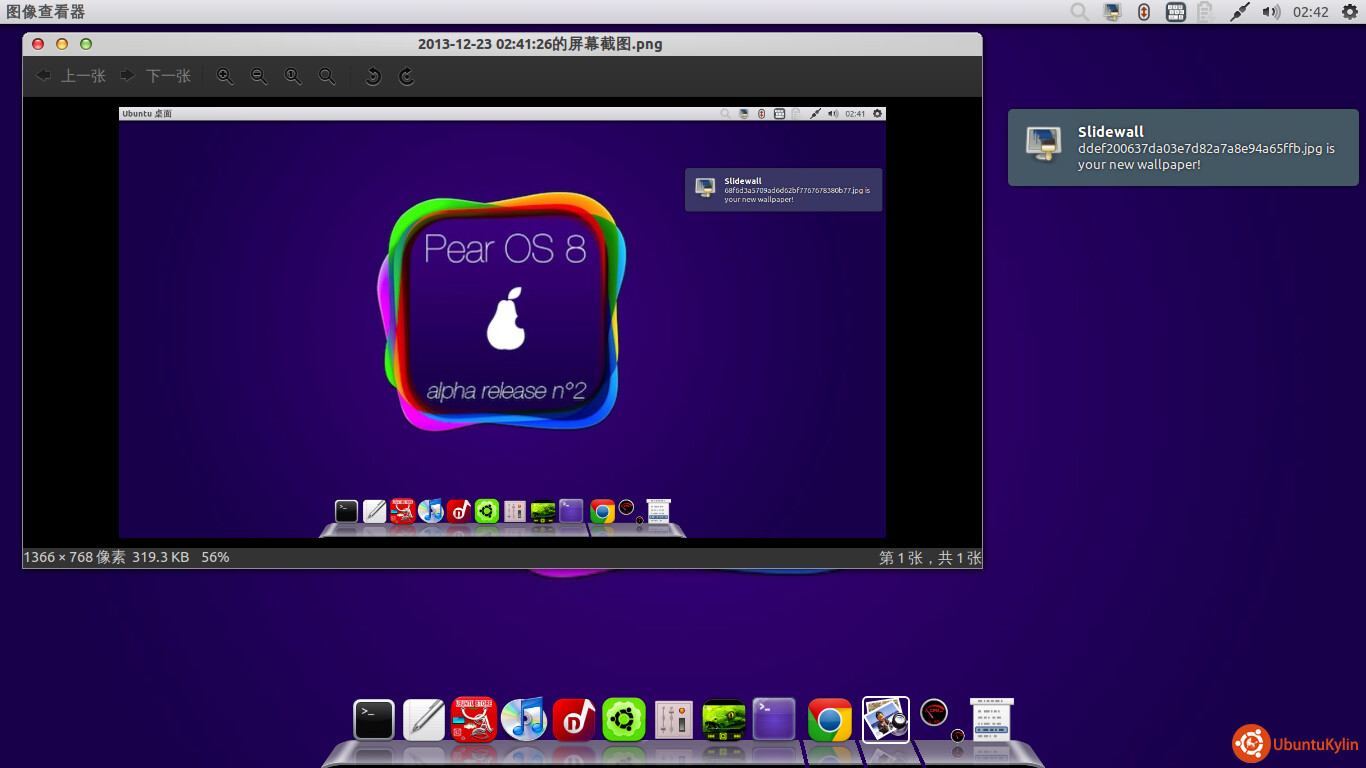Click the image viewer icon in dock

(885, 719)
